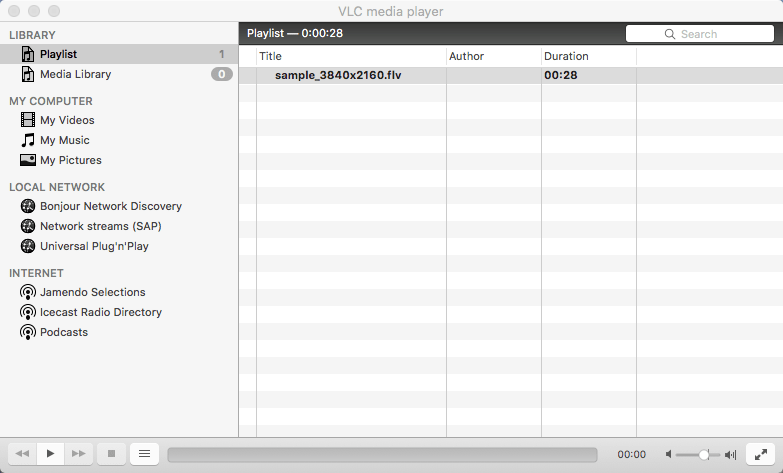This screenshot has height=473, width=783.
Task: Sort by the Title column header
Action: 352,56
